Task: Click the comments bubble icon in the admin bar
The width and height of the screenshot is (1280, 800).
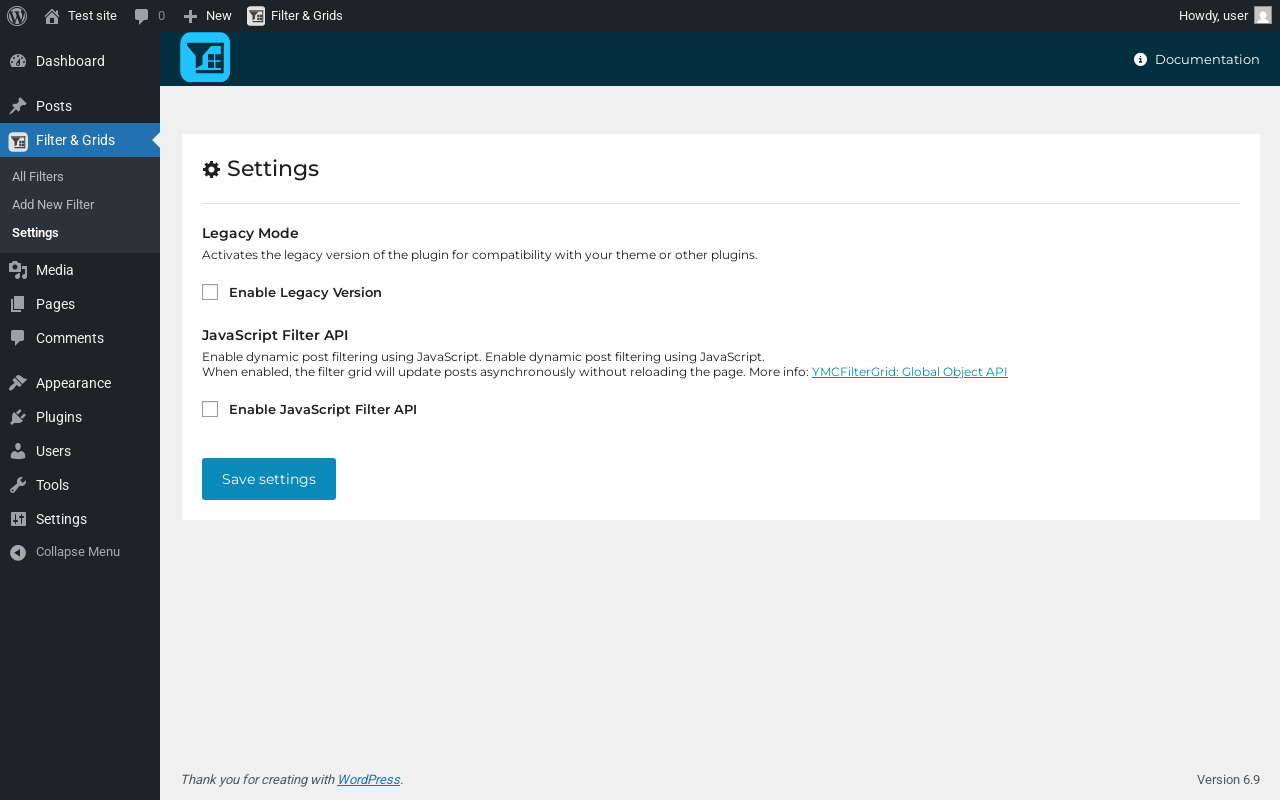Action: click(142, 16)
